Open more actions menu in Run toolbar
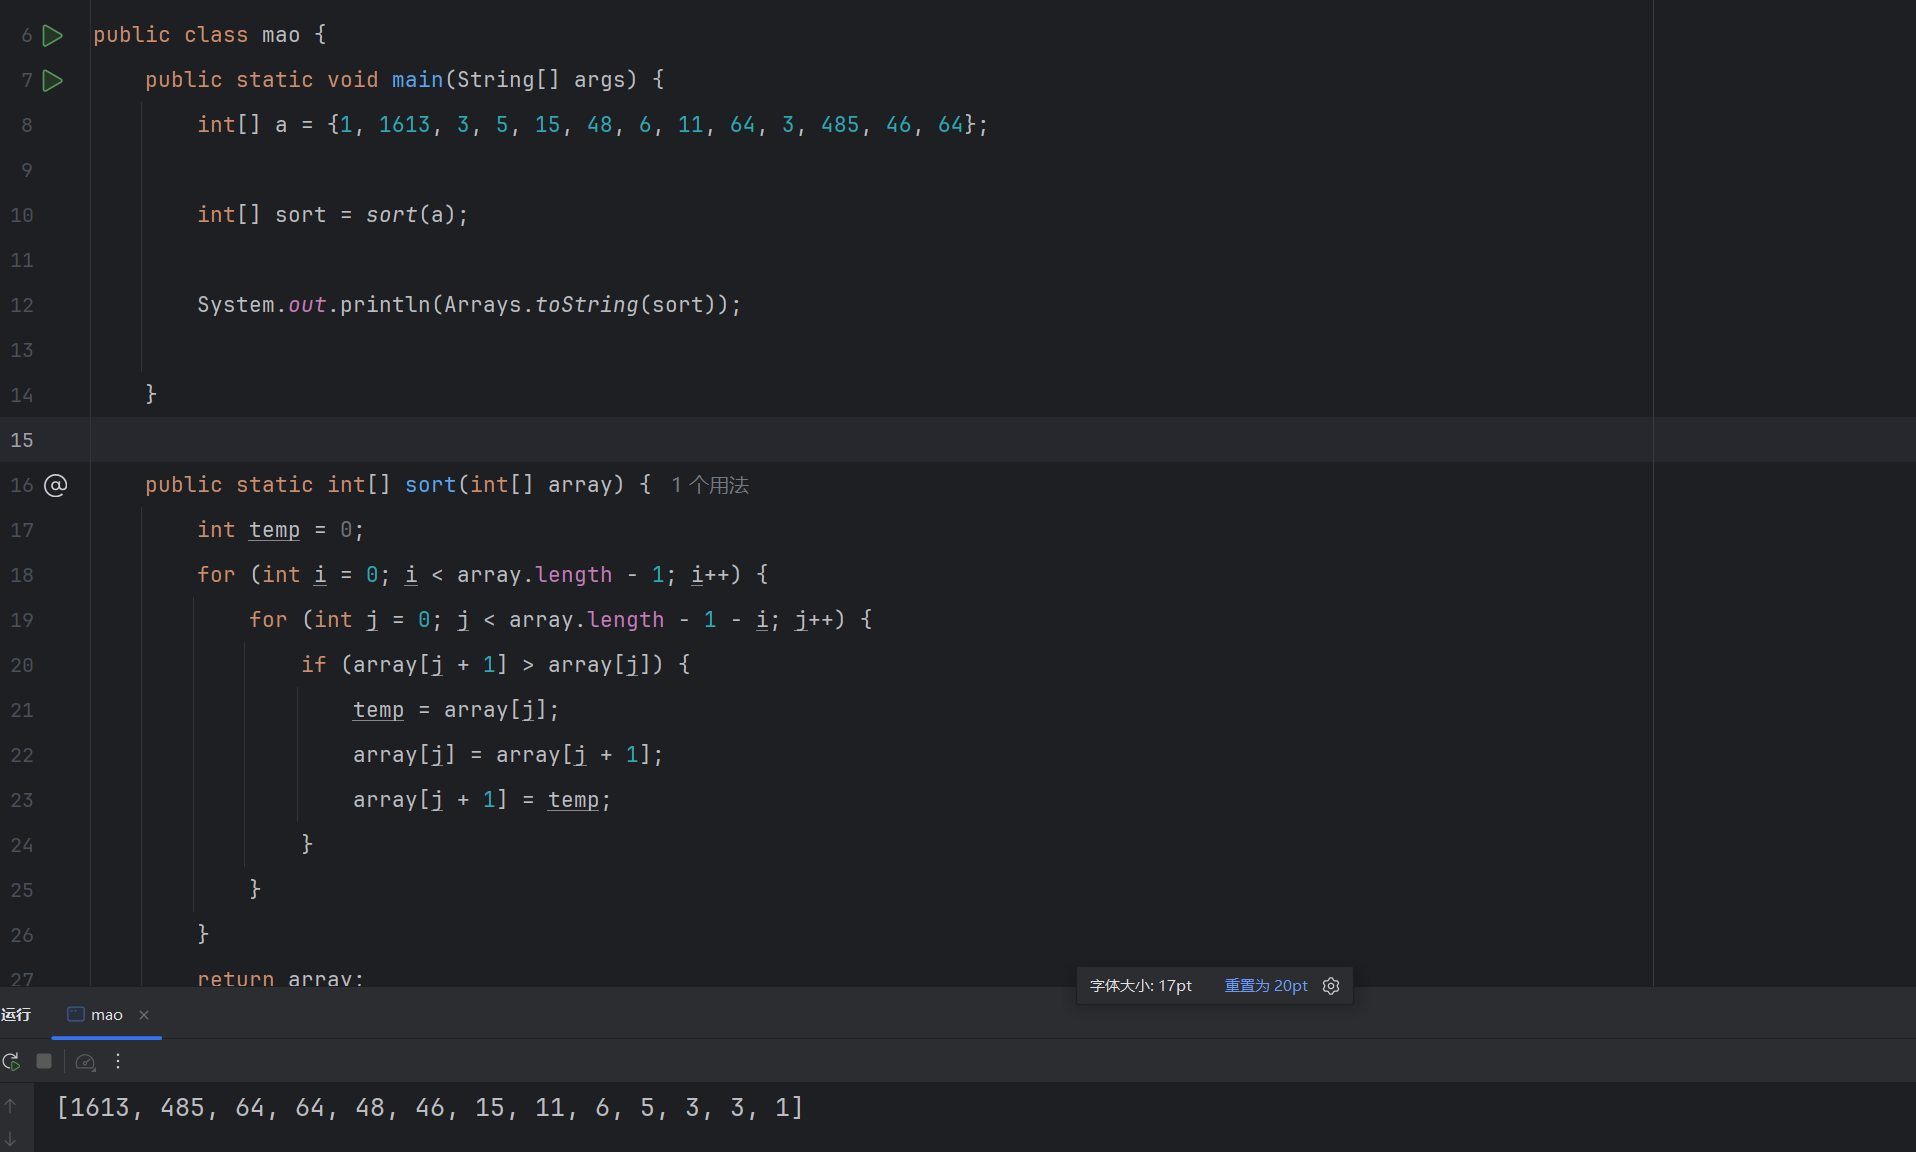This screenshot has height=1152, width=1916. pos(118,1061)
